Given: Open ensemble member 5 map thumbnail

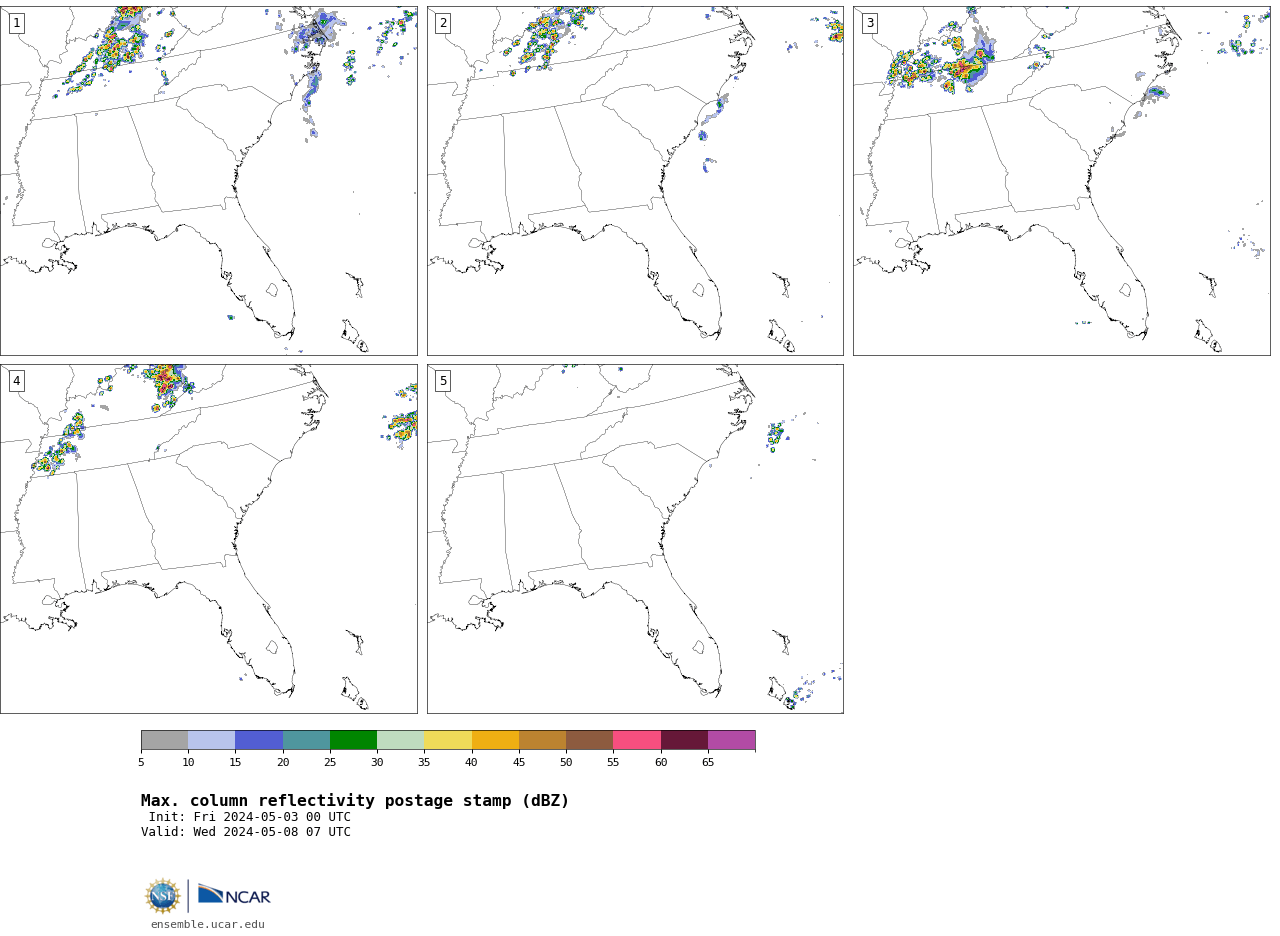Looking at the screenshot, I should click(x=635, y=539).
